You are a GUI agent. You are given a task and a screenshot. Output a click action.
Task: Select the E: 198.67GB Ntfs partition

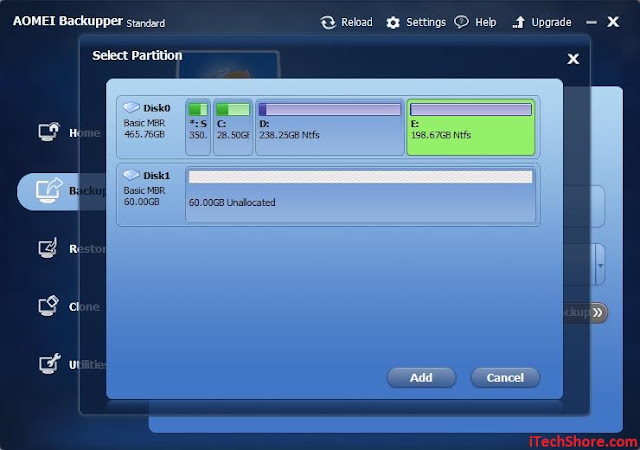[471, 127]
